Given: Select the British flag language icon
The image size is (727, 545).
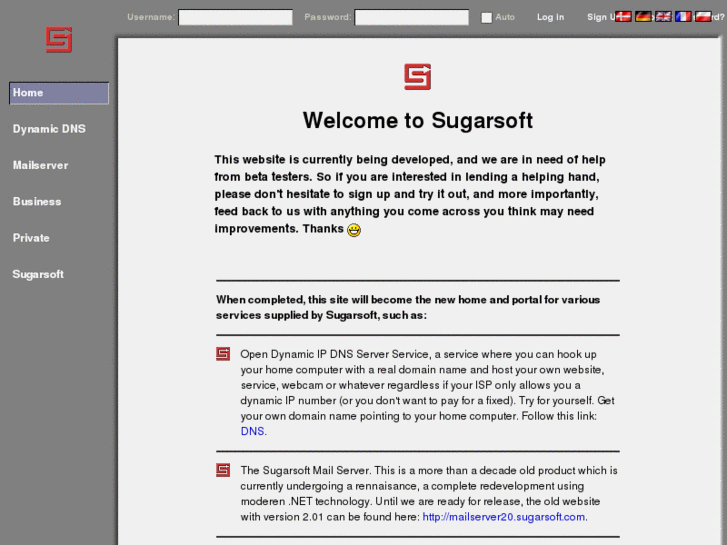Looking at the screenshot, I should (x=663, y=17).
